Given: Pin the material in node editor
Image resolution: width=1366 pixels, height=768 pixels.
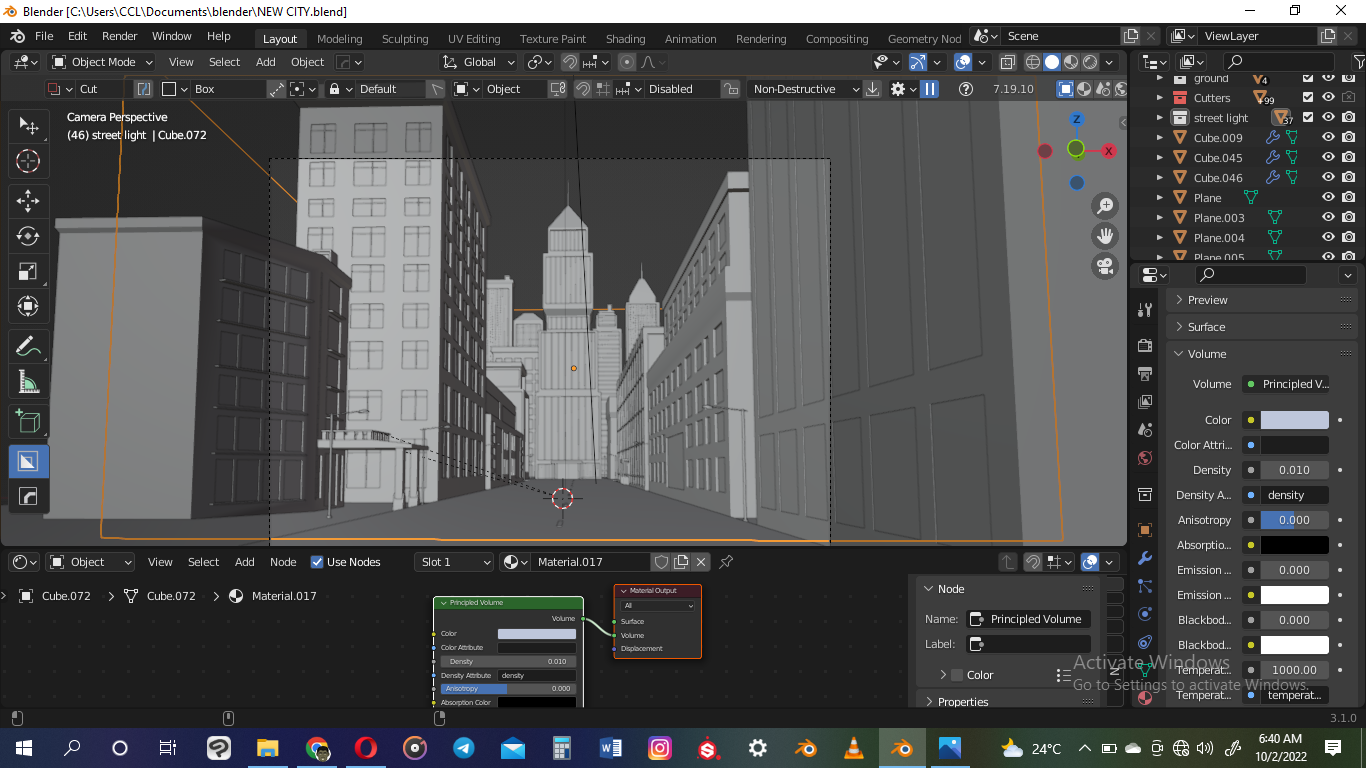Looking at the screenshot, I should (x=727, y=562).
